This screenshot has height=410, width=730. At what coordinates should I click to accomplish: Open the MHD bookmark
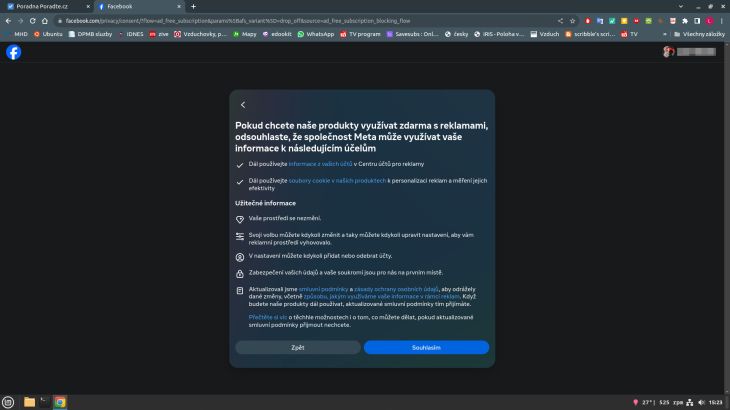click(x=16, y=34)
